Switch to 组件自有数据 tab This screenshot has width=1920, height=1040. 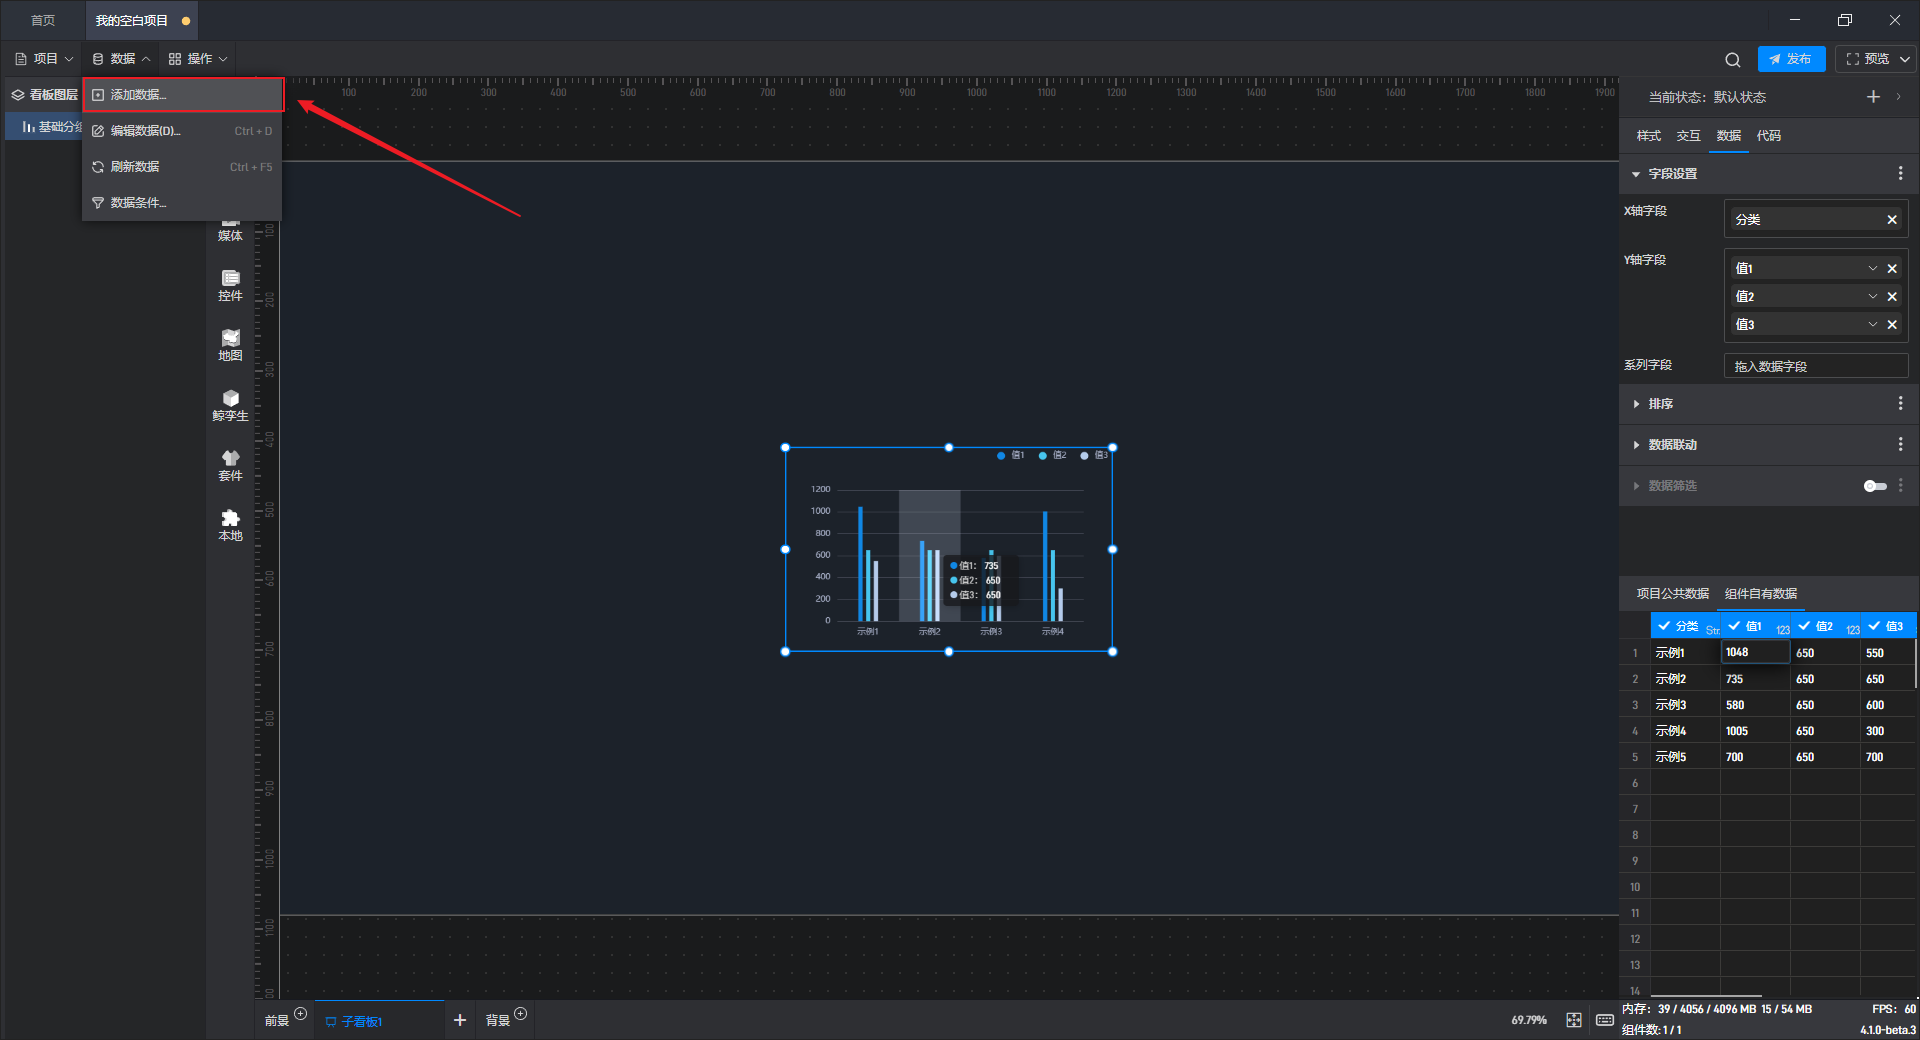pyautogui.click(x=1761, y=594)
